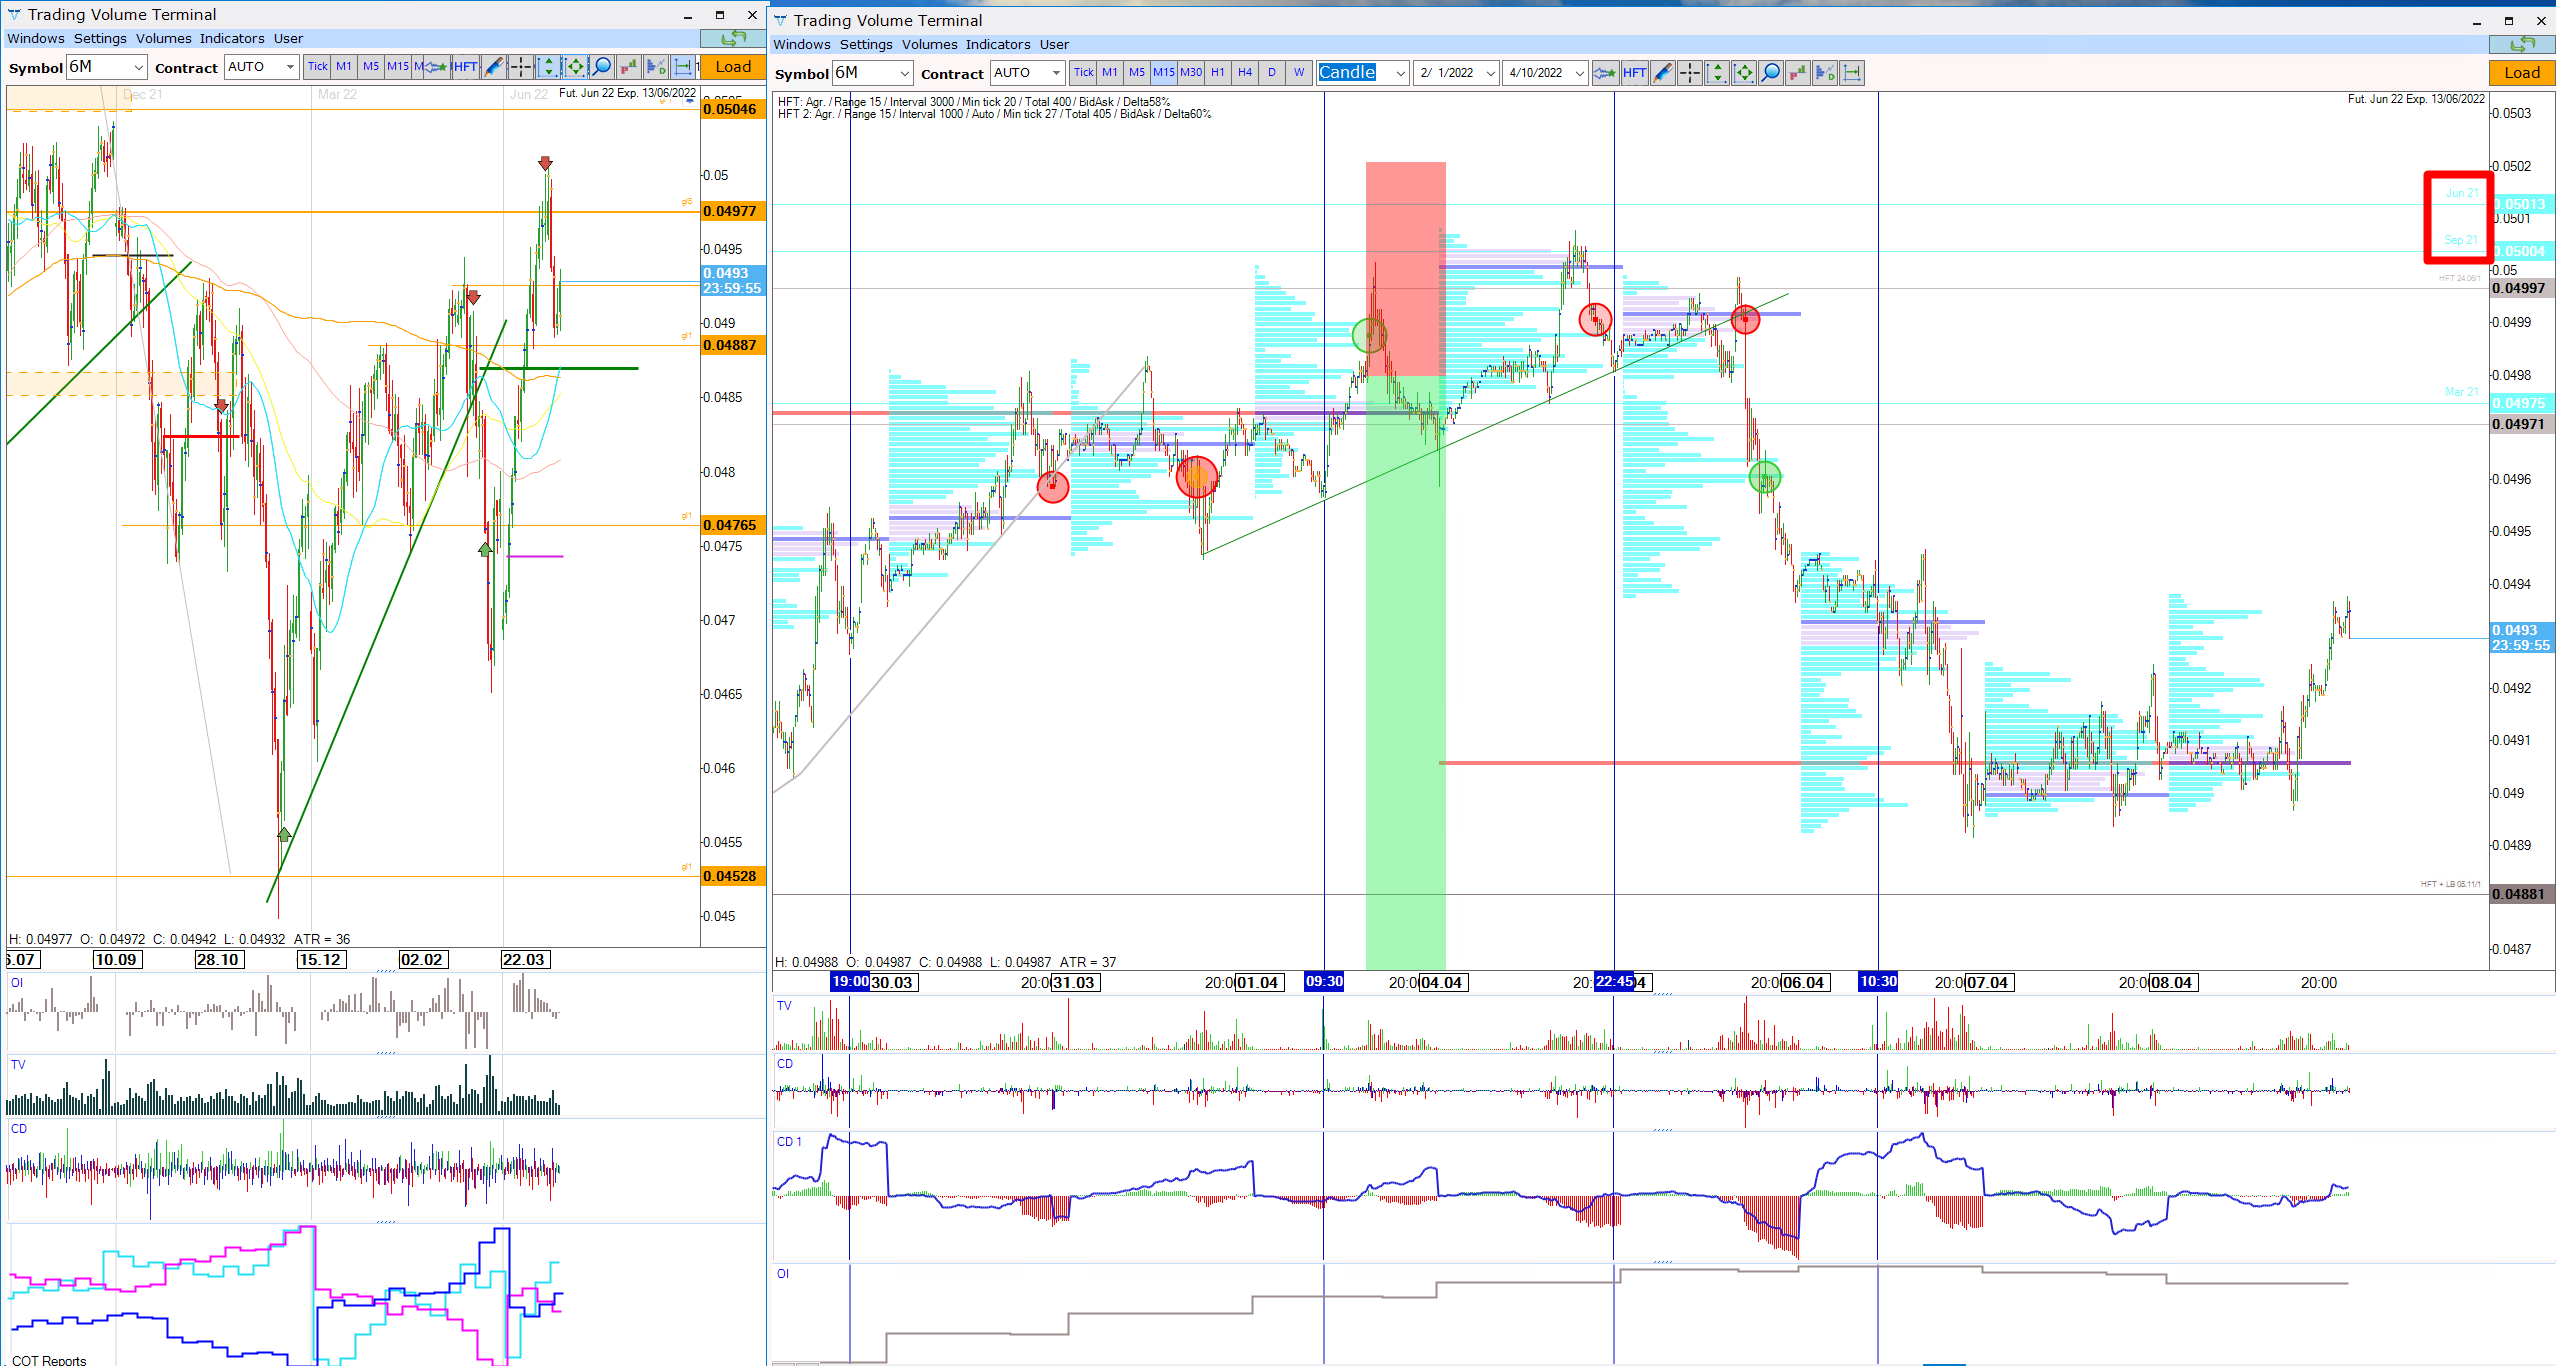Open Settings menu in left window

pos(100,38)
